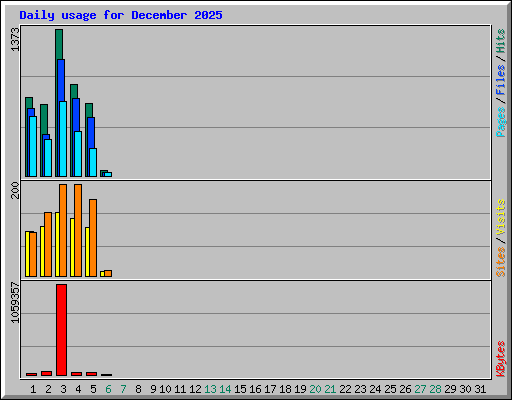Click the Hits legend label
Viewport: 512px width, 400px height.
coord(500,41)
